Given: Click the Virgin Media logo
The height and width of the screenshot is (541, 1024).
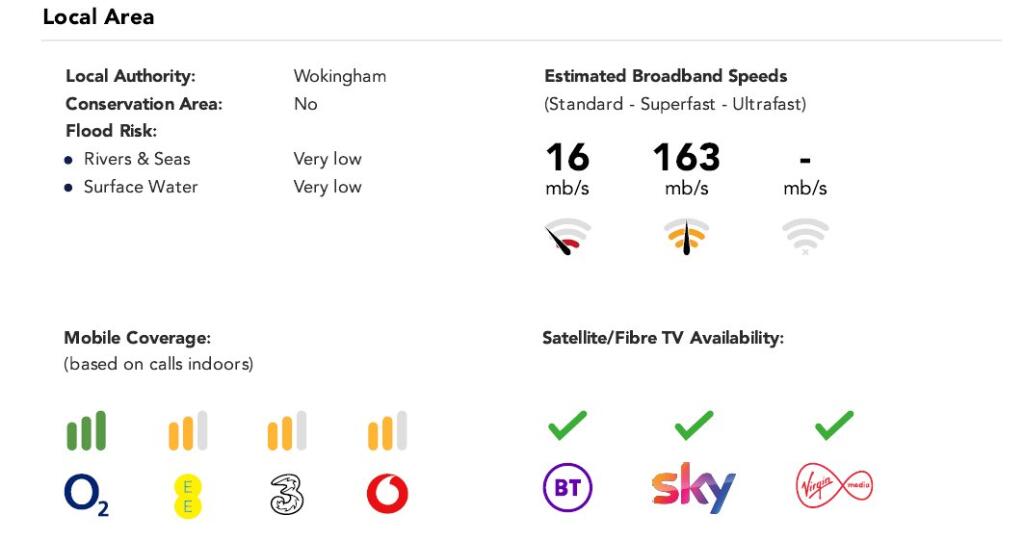Looking at the screenshot, I should point(834,487).
